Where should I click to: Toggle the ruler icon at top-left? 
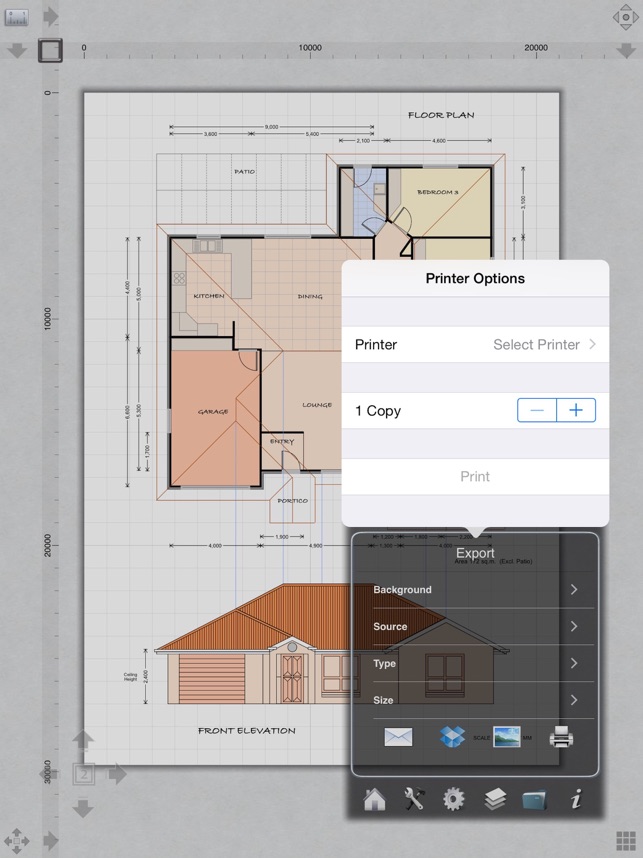pyautogui.click(x=16, y=17)
